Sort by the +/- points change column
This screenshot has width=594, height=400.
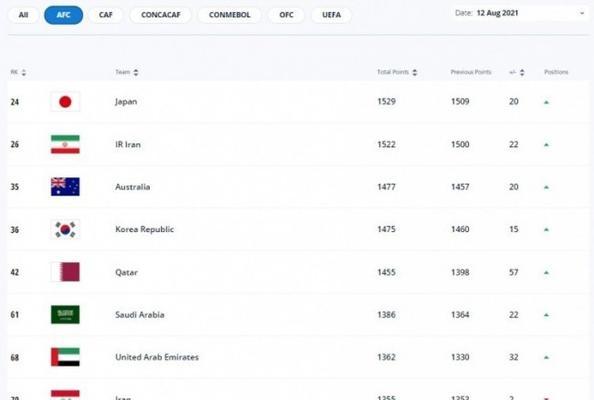(522, 72)
